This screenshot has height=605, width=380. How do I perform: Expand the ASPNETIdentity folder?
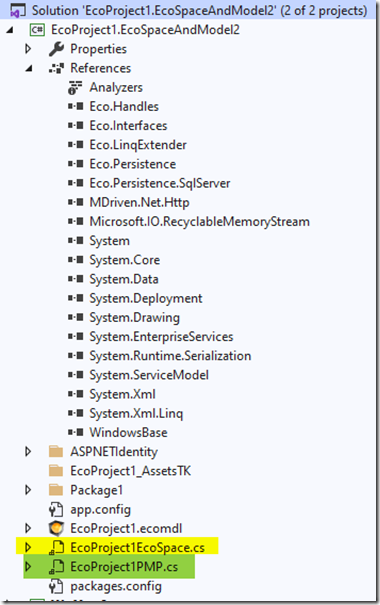[x=28, y=451]
